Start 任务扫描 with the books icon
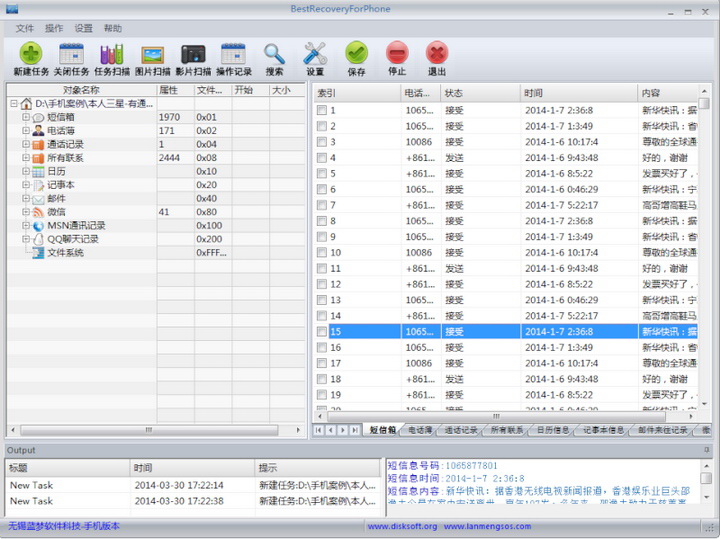This screenshot has height=539, width=720. coord(112,54)
